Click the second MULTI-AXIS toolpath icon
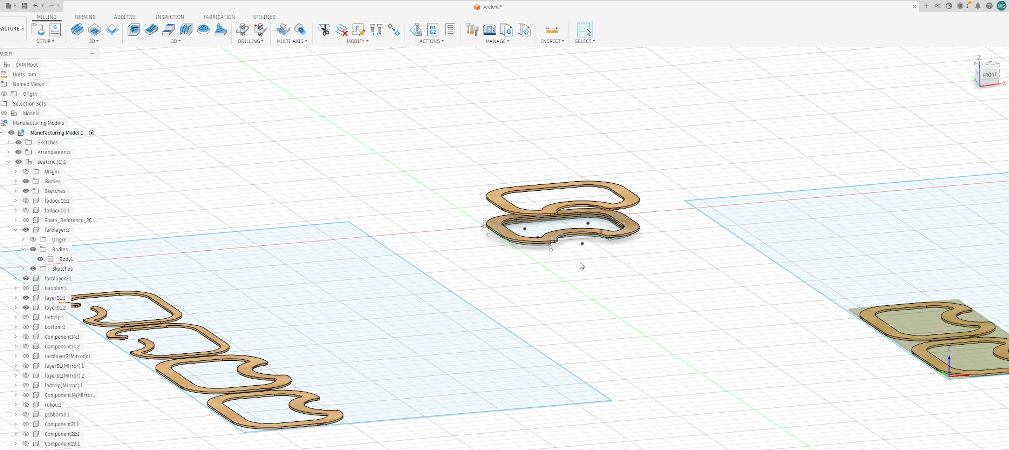This screenshot has width=1009, height=450. click(x=300, y=30)
